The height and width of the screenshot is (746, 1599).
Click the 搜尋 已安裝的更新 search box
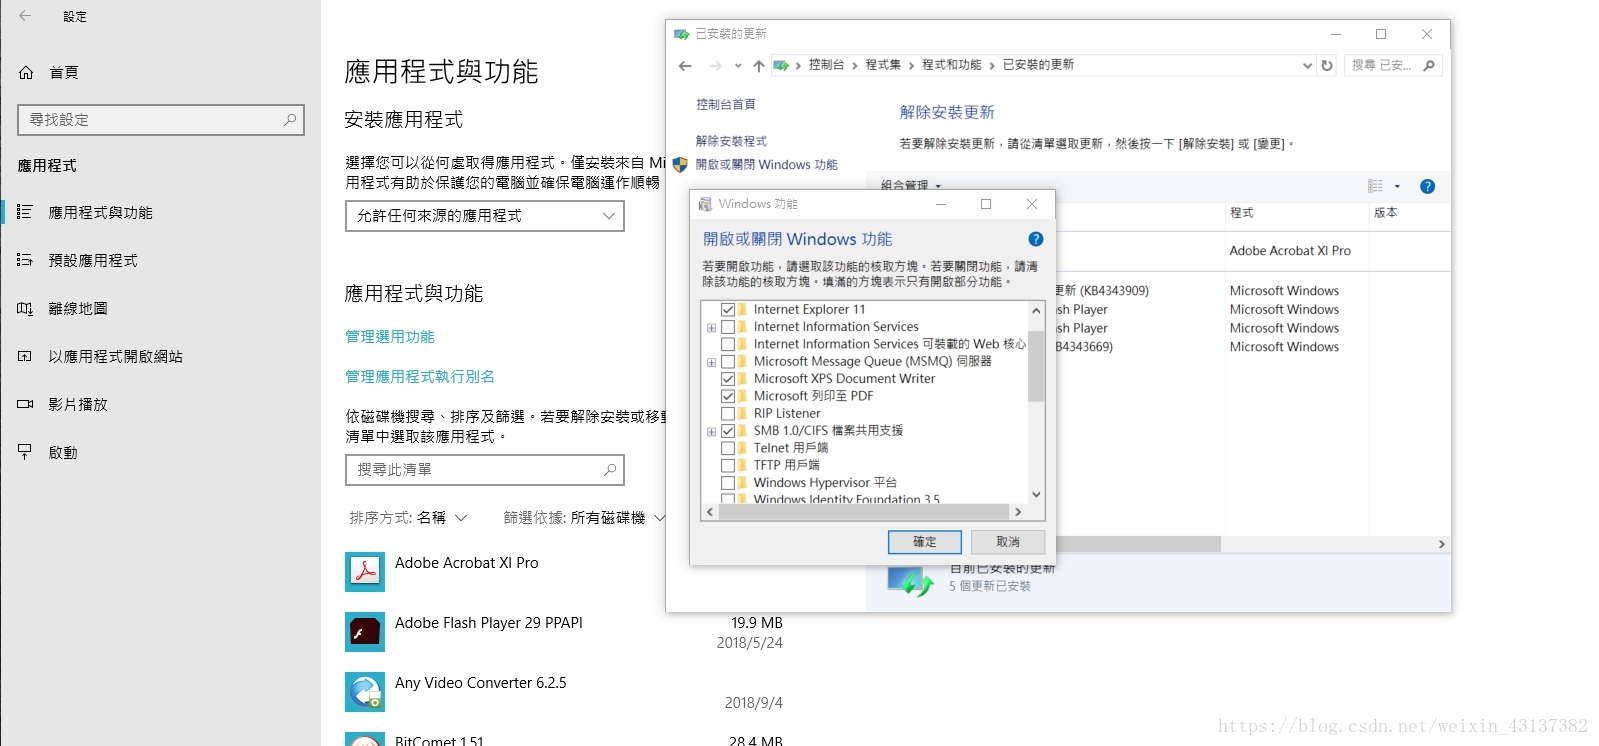click(1392, 65)
